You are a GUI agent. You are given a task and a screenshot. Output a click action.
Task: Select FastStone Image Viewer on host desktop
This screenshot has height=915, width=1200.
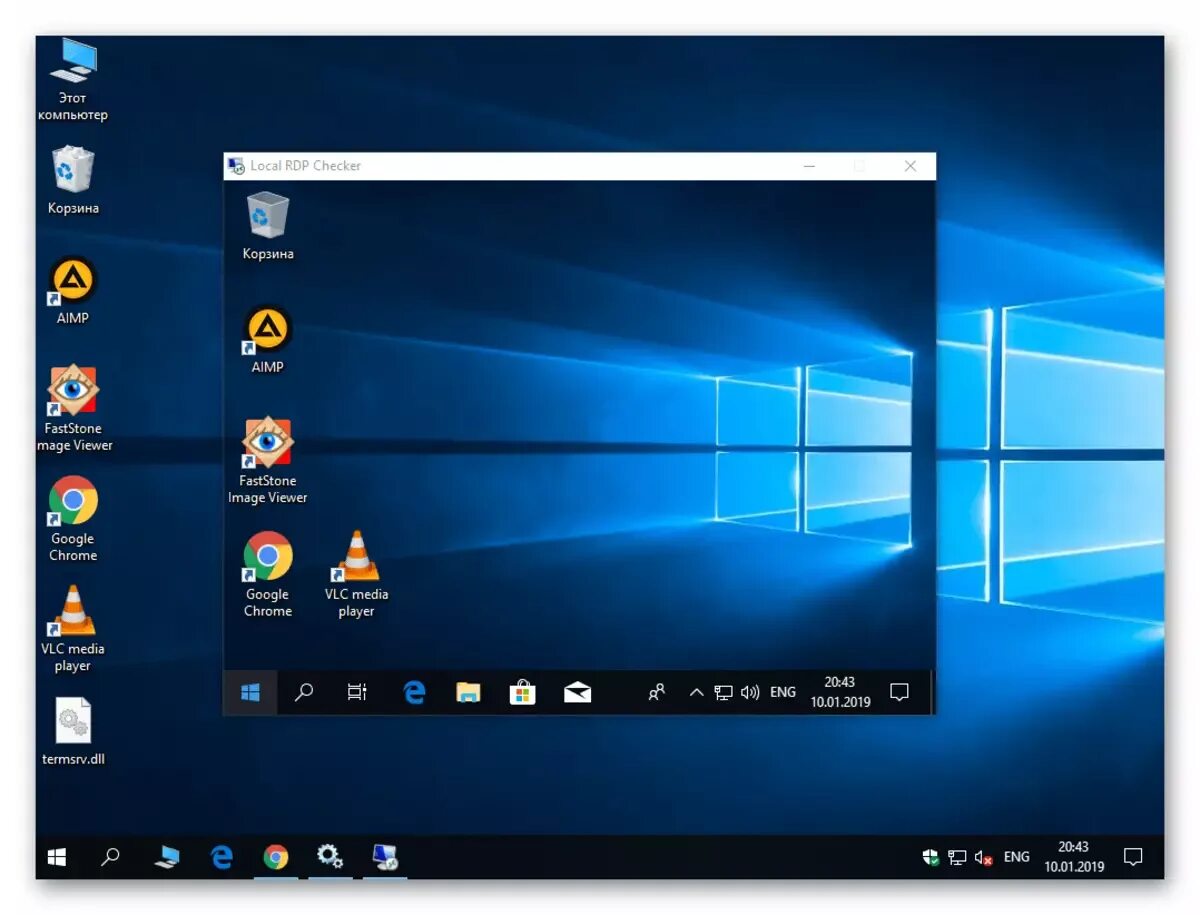[x=73, y=409]
